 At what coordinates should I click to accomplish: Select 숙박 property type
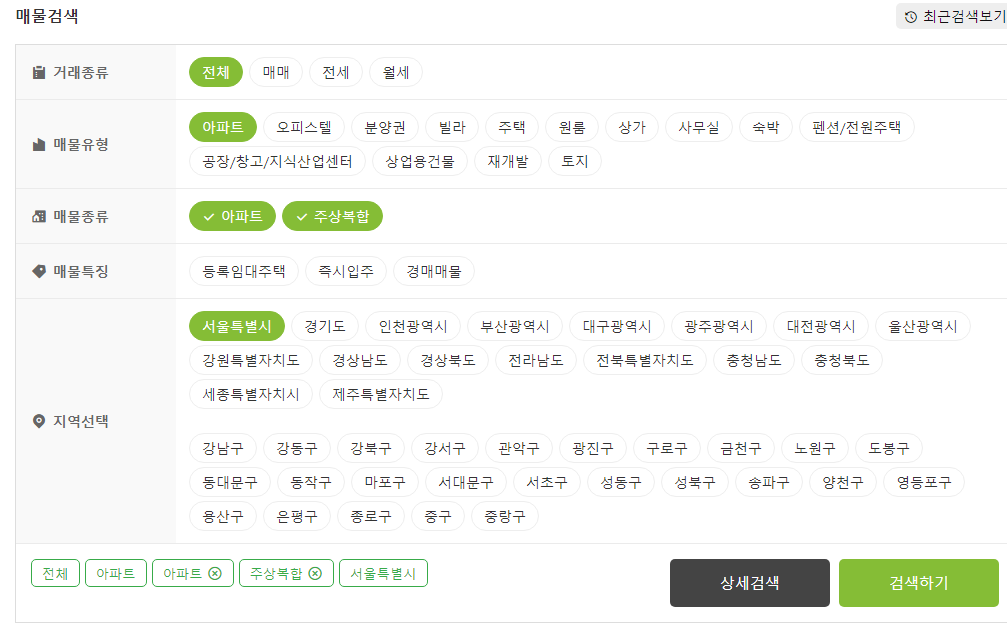[x=766, y=127]
